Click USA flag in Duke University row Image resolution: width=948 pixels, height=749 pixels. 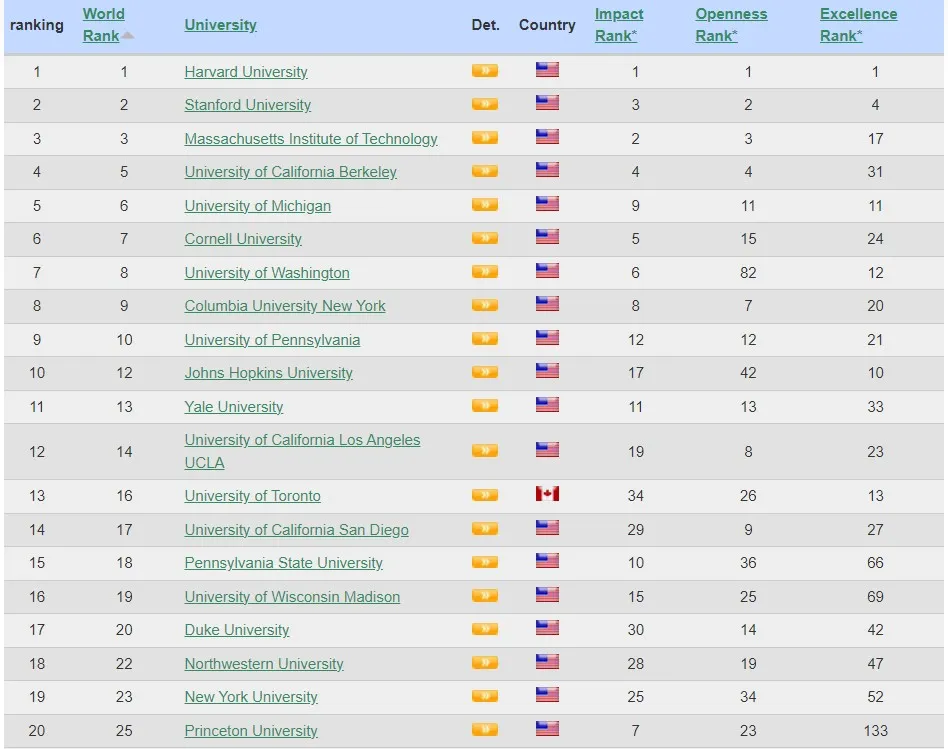pos(547,628)
